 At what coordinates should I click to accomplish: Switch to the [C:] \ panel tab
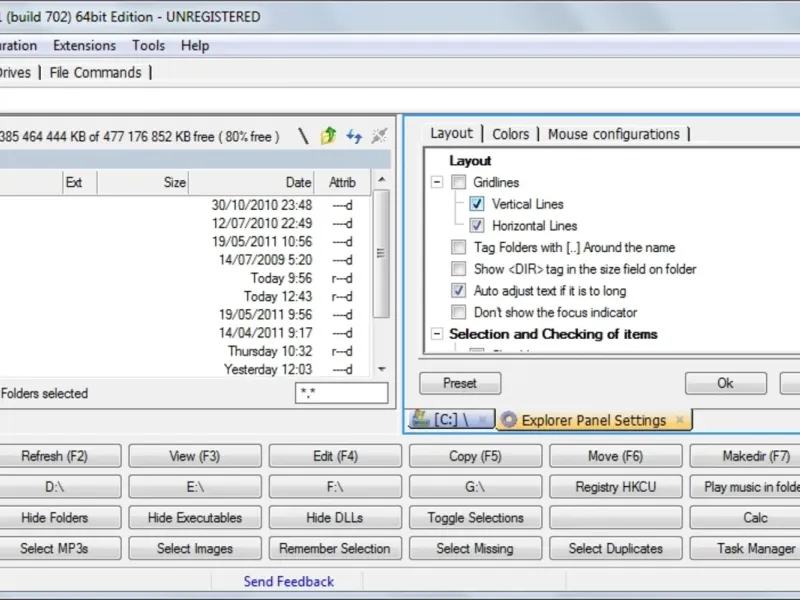(451, 419)
